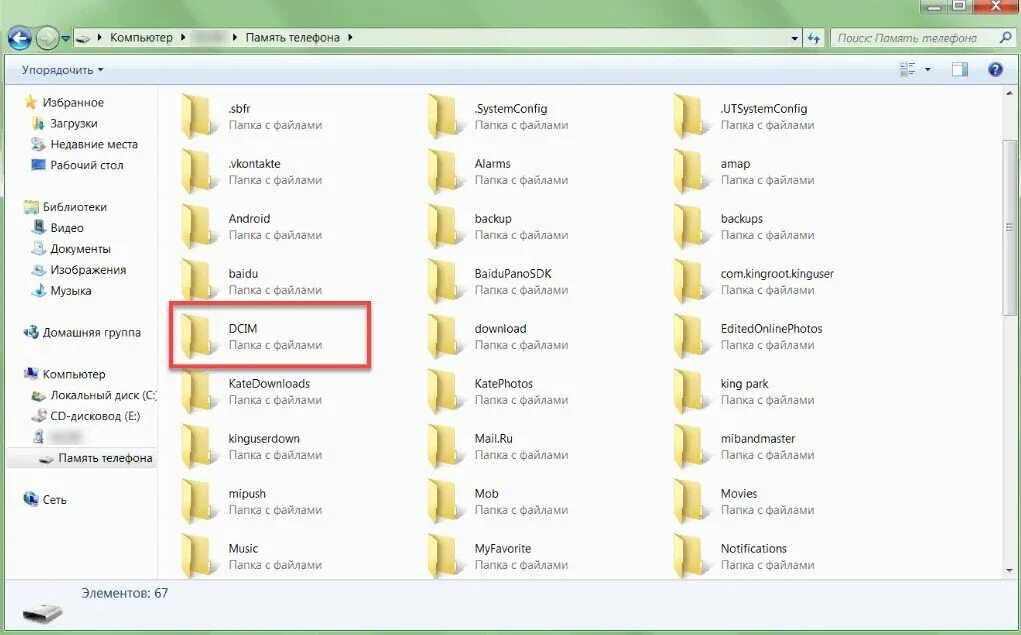This screenshot has width=1021, height=635.
Task: Select the Alarms folder icon
Action: [443, 171]
